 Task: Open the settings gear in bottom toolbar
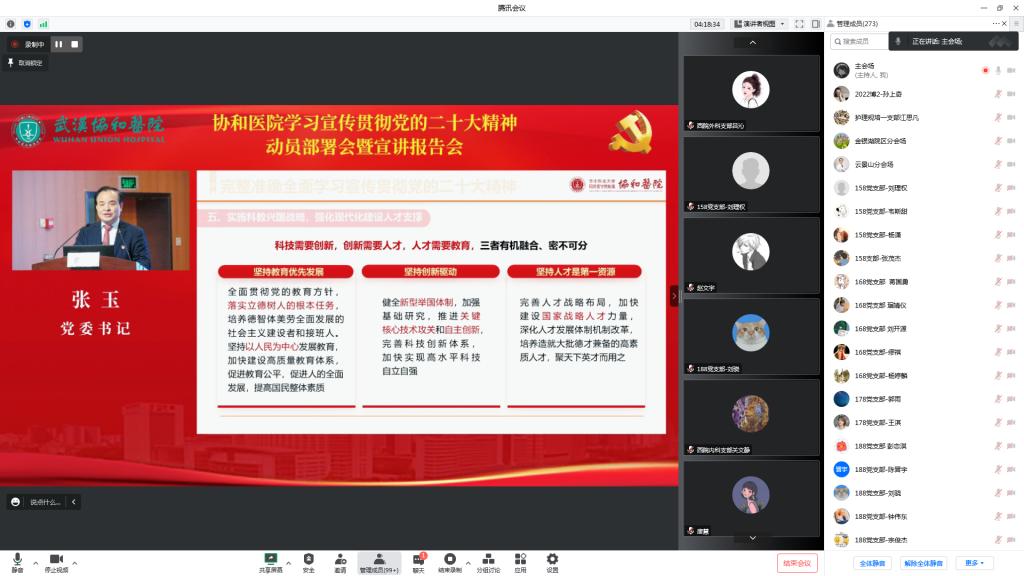[x=552, y=559]
